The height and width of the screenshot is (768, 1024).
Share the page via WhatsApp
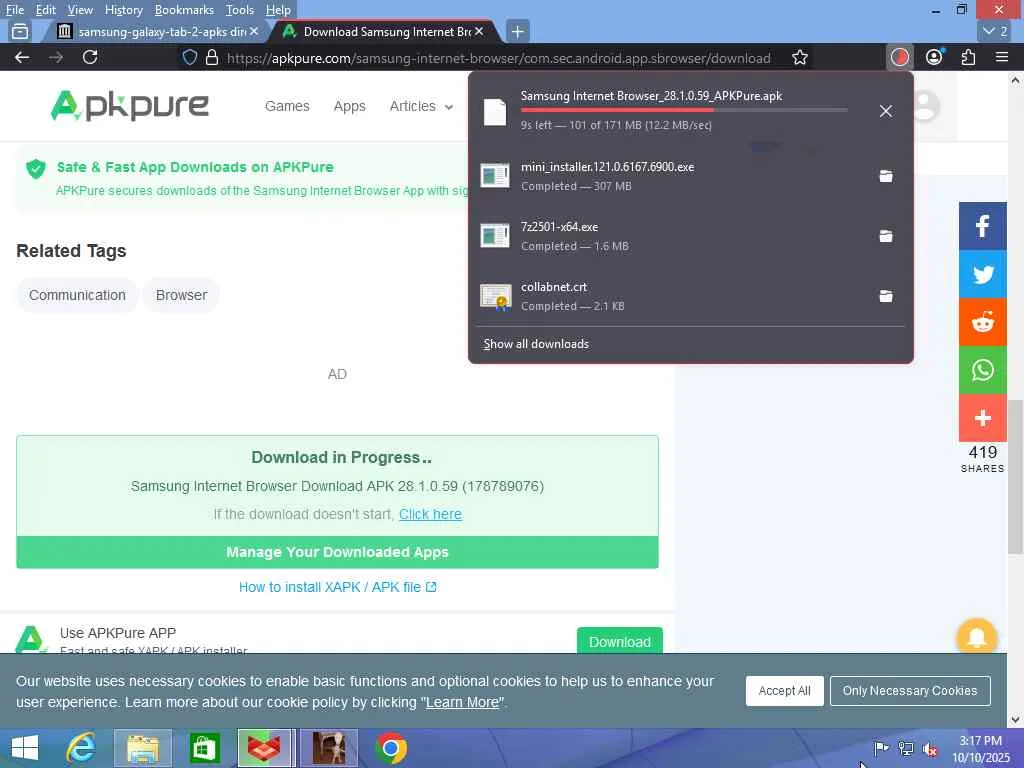(983, 370)
